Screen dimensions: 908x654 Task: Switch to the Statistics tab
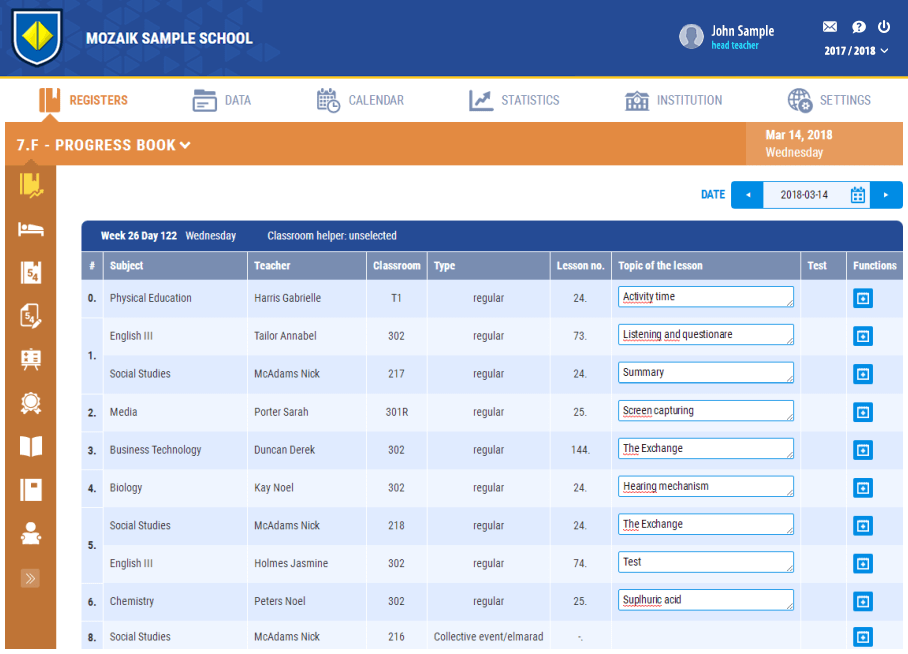click(514, 100)
